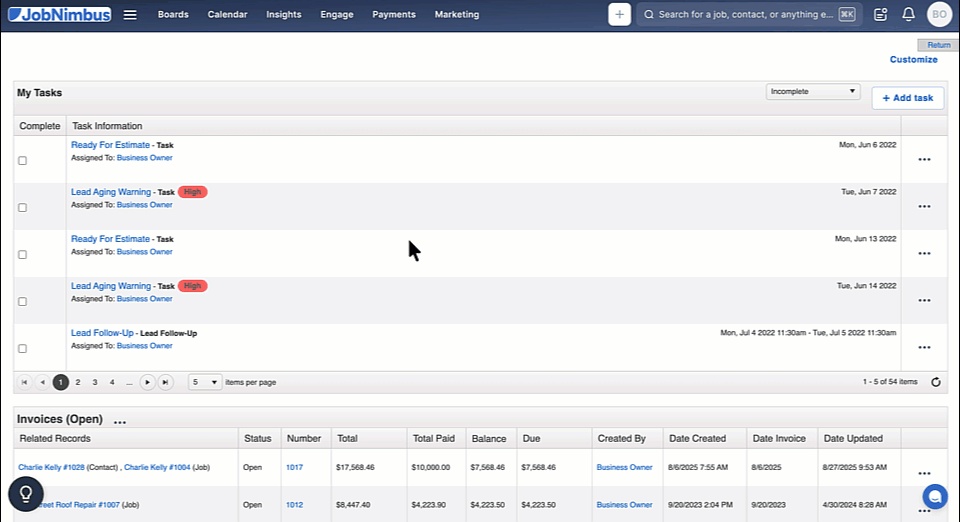Open Charlie Kelly #1004 job

157,468
